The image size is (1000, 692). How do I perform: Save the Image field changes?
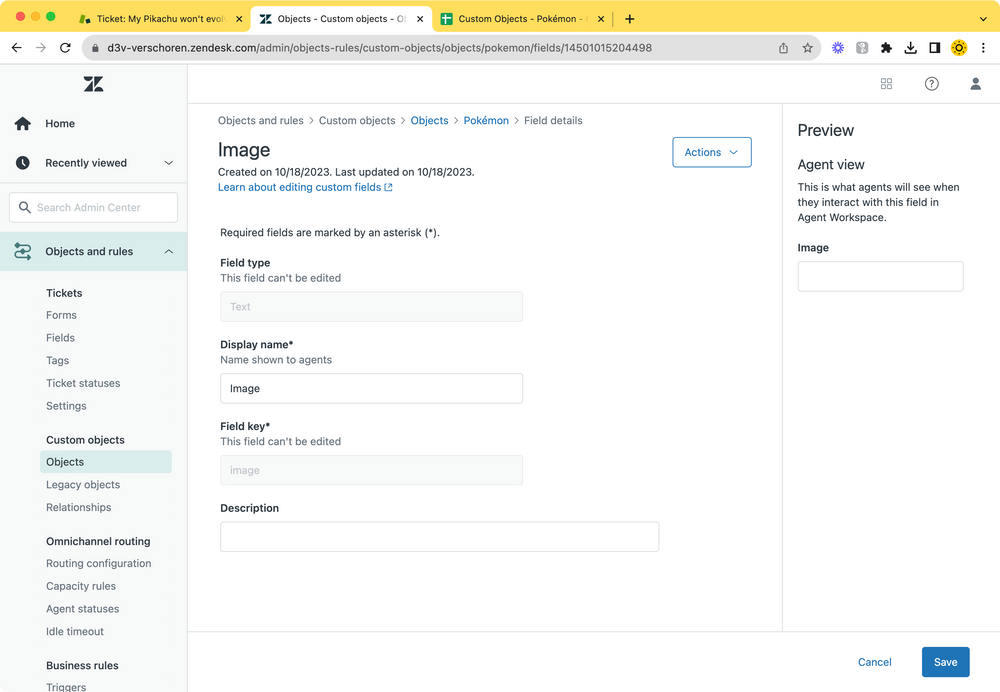coord(945,662)
